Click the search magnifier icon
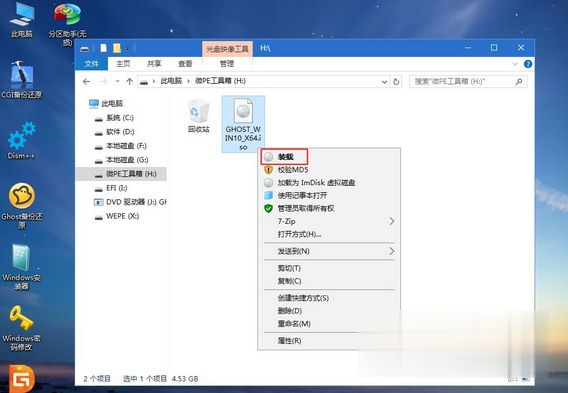This screenshot has width=568, height=393. pyautogui.click(x=519, y=81)
